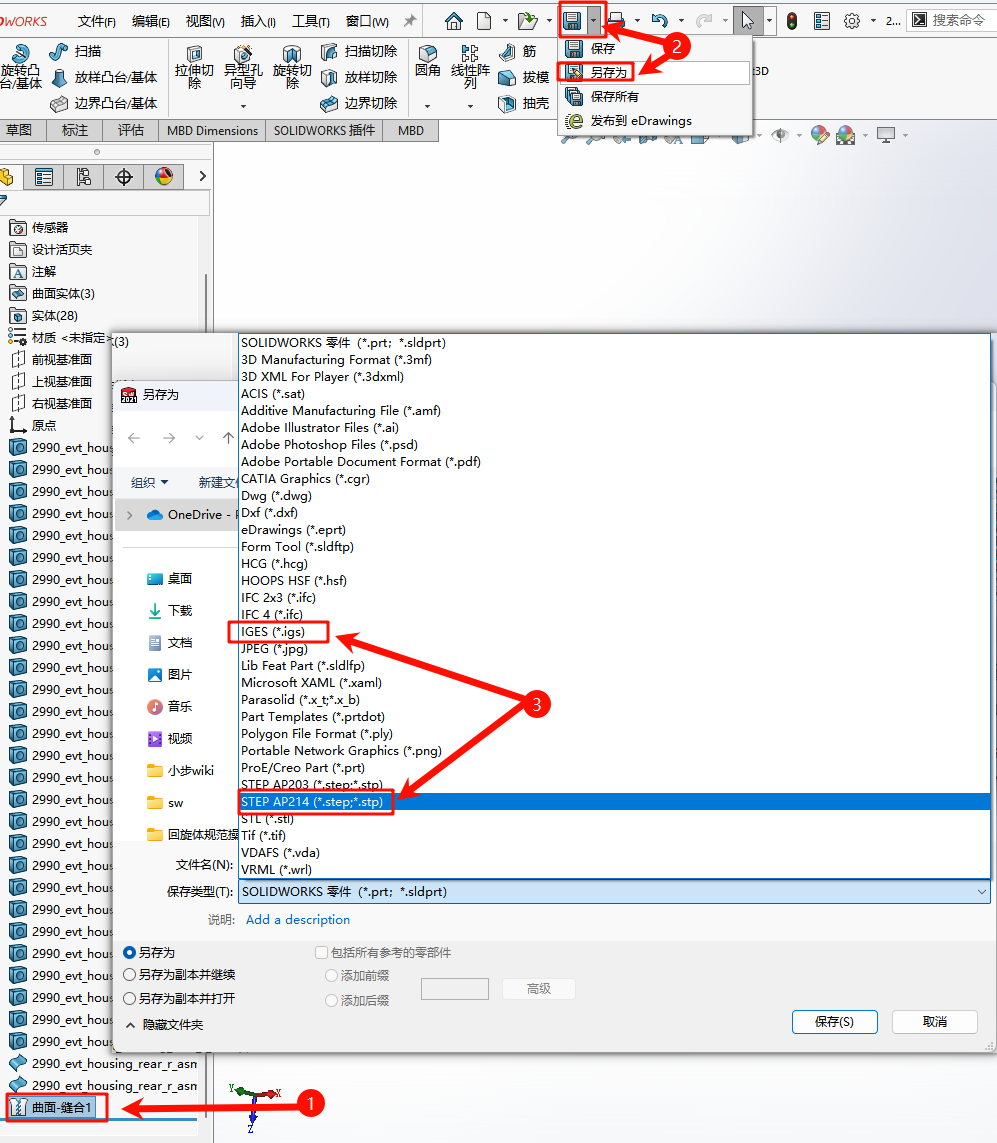Collapse folders with 隐藏文件夹
997x1143 pixels.
[x=165, y=1025]
